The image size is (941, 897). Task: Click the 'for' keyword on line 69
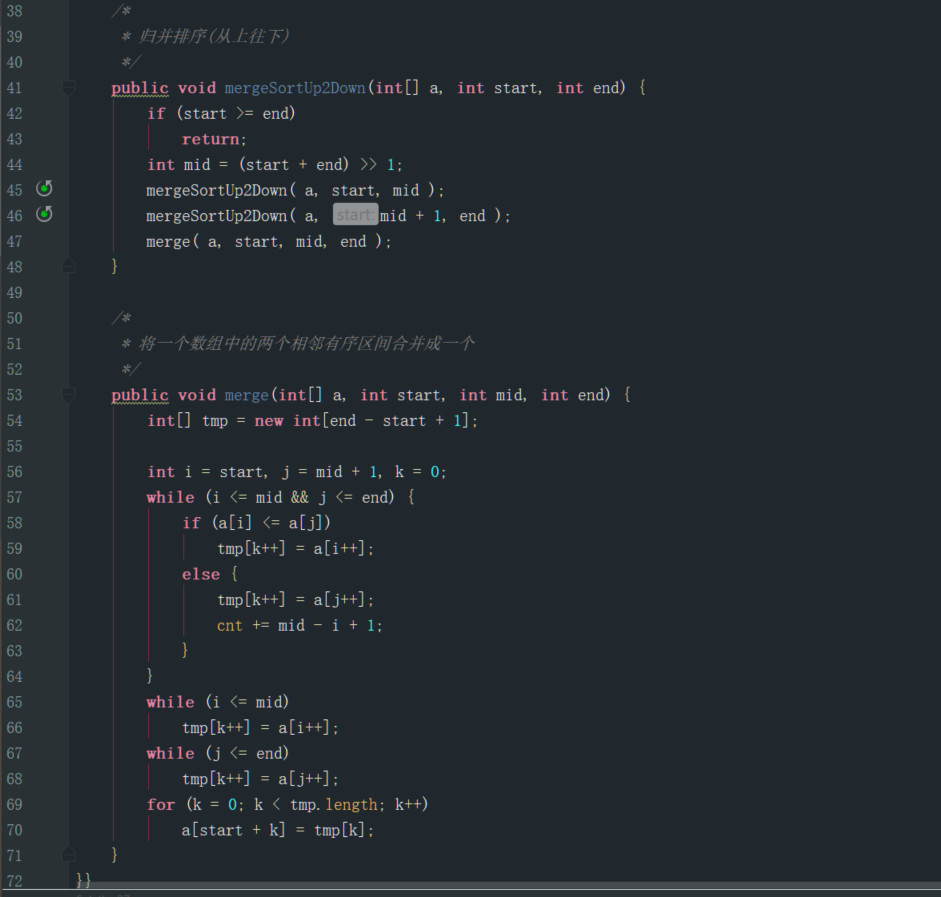point(161,805)
